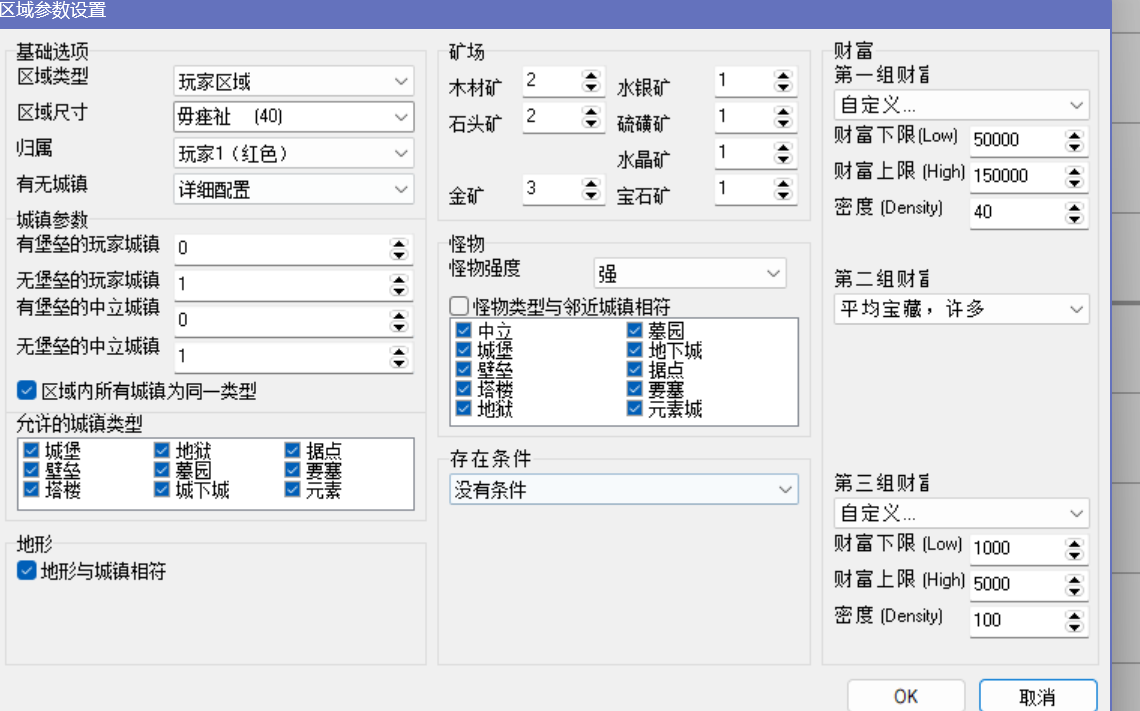This screenshot has height=711, width=1140.
Task: Uncheck 地形与城镇相符 option
Action: click(27, 572)
